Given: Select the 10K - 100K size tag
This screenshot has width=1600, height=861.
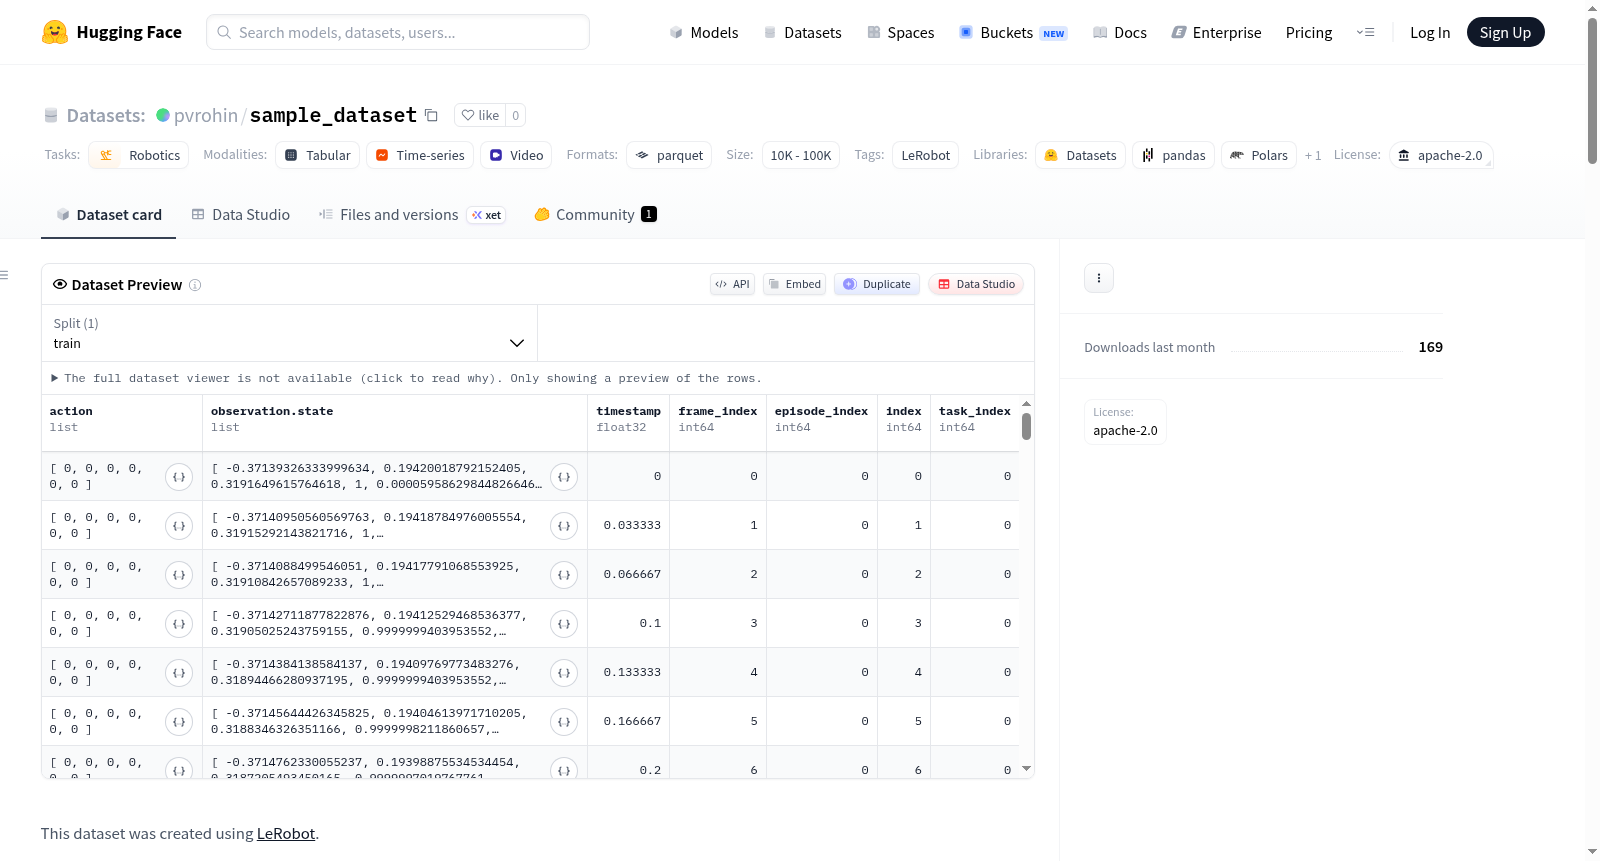Looking at the screenshot, I should [801, 155].
